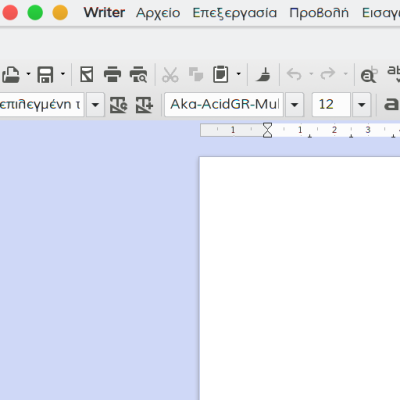Save document with floppy disk icon

click(x=45, y=74)
